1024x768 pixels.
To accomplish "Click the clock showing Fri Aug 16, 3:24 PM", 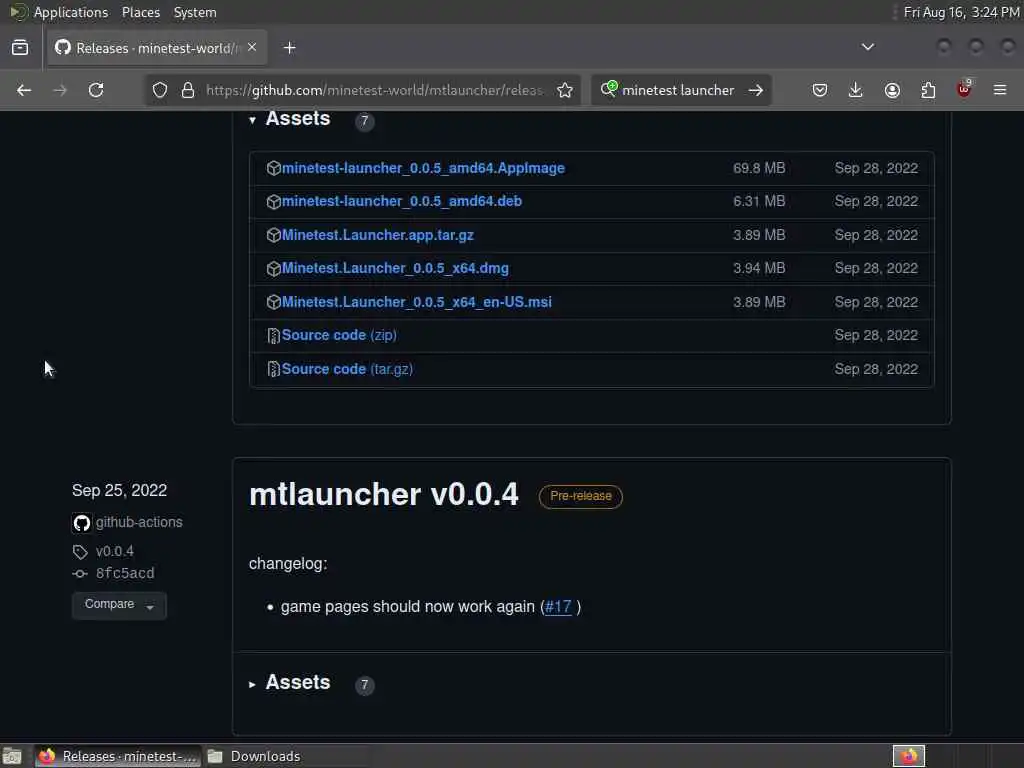I will pyautogui.click(x=961, y=12).
